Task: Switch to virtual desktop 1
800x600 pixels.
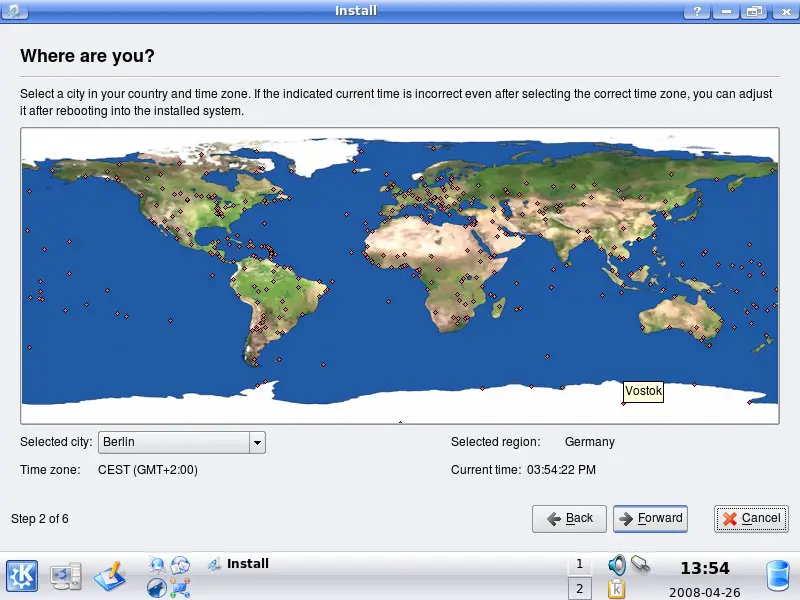Action: point(579,564)
